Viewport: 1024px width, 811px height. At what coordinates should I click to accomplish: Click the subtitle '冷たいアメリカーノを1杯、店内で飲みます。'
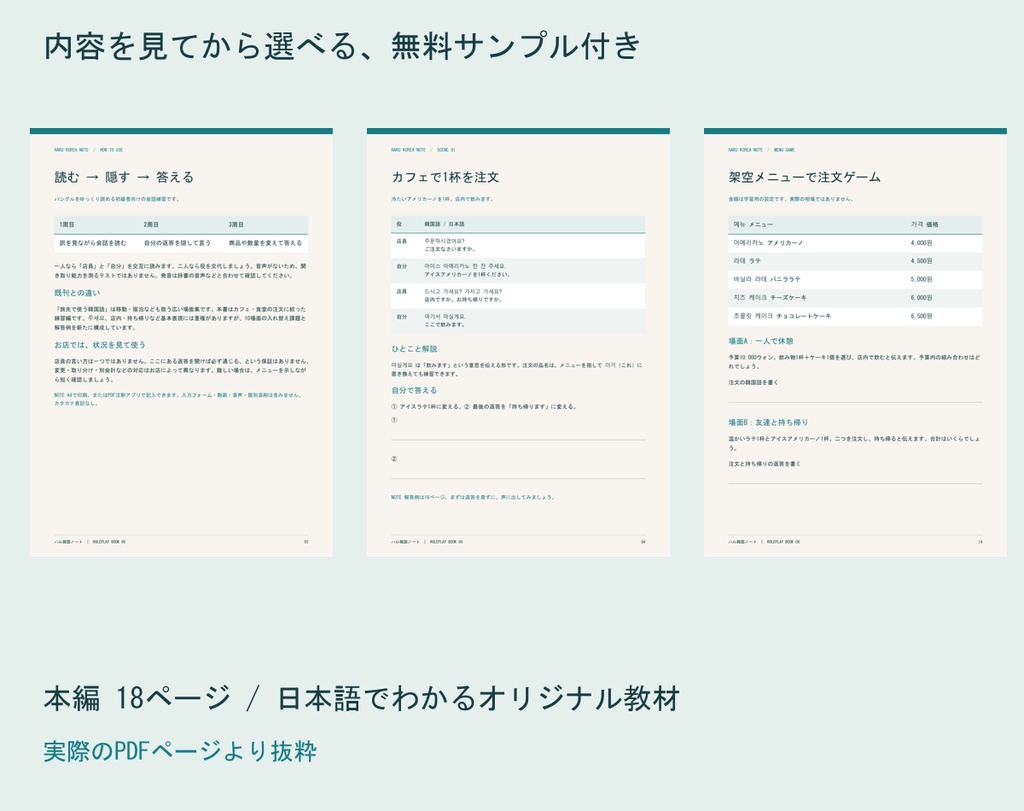click(442, 199)
